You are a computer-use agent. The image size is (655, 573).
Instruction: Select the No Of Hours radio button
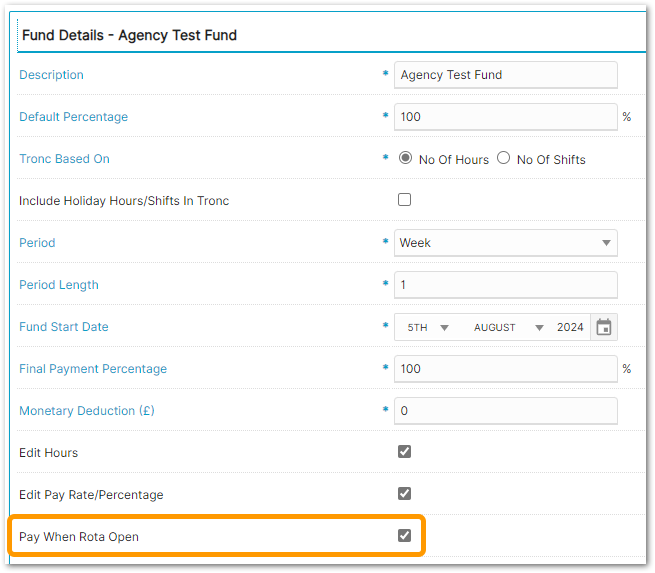point(406,158)
